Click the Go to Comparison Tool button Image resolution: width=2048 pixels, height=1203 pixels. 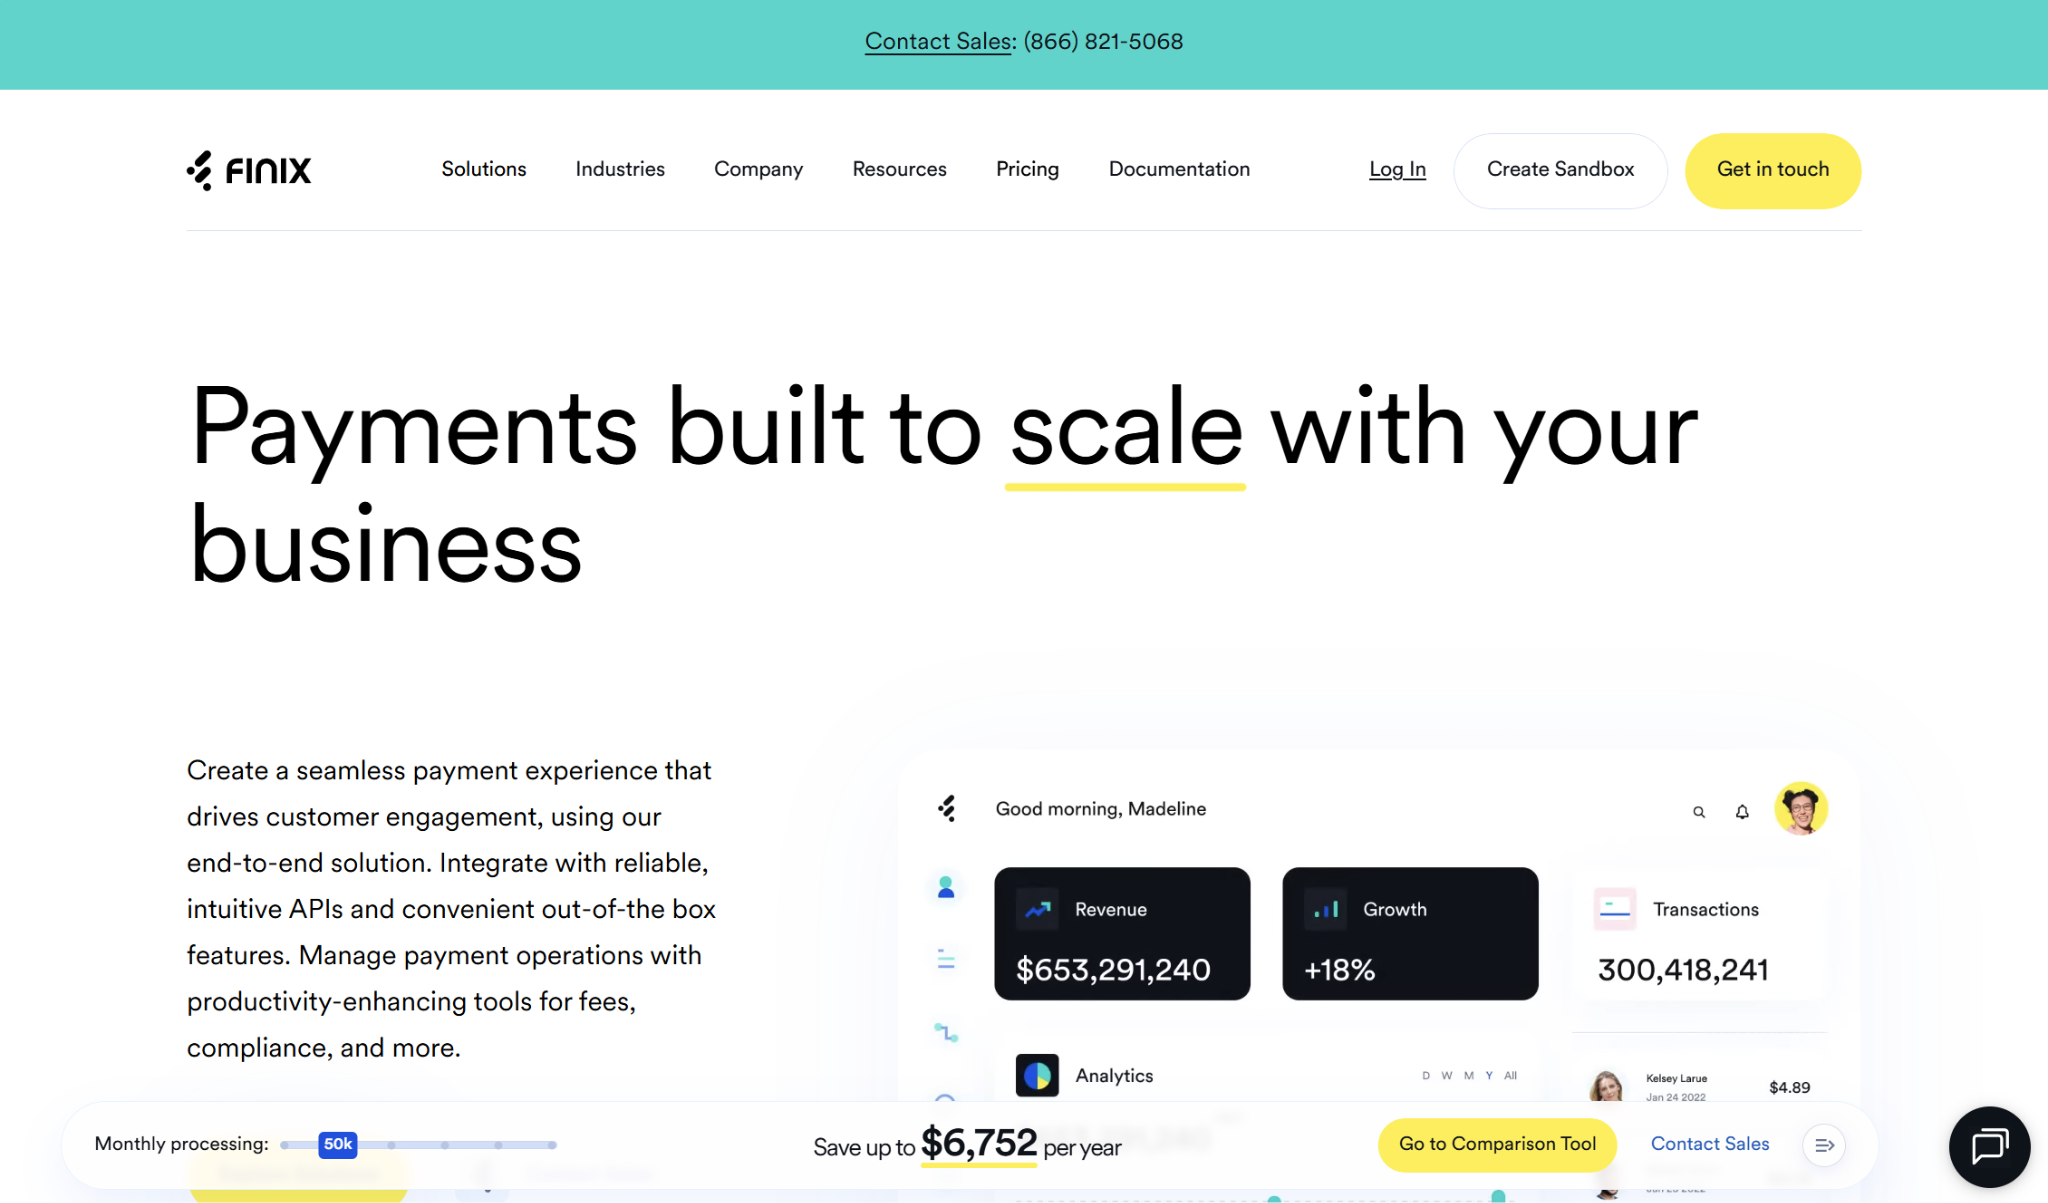click(1497, 1144)
